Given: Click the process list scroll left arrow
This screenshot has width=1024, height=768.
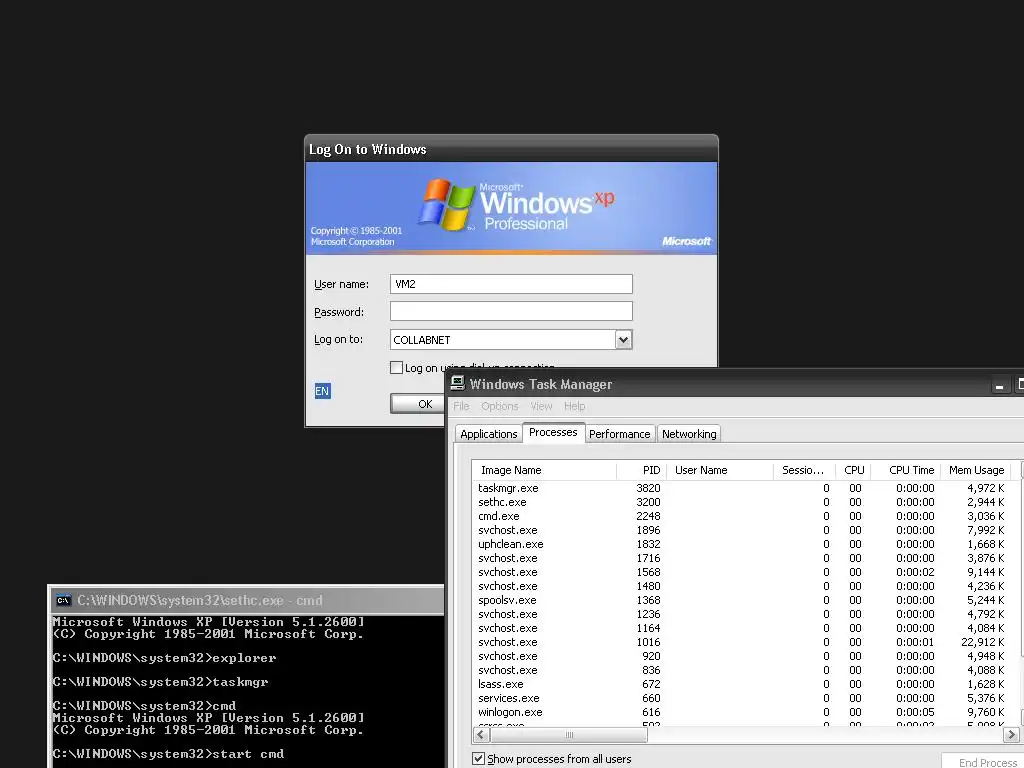Looking at the screenshot, I should (x=481, y=735).
